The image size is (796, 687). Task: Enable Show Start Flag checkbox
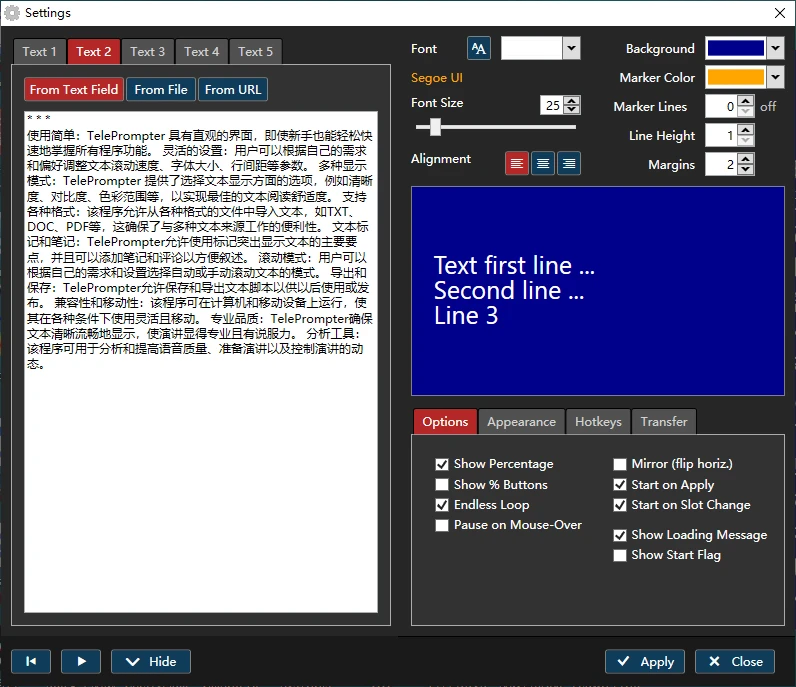[x=619, y=555]
